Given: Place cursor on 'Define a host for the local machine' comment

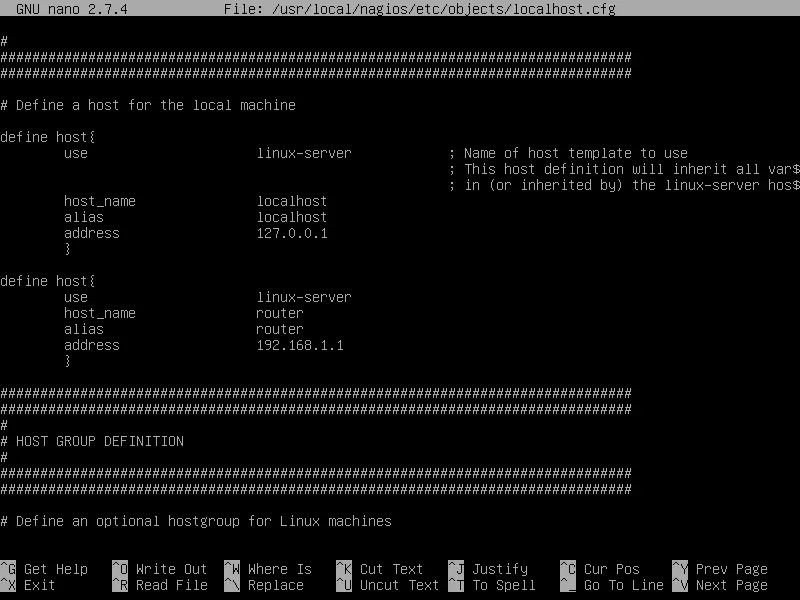Looking at the screenshot, I should [148, 105].
